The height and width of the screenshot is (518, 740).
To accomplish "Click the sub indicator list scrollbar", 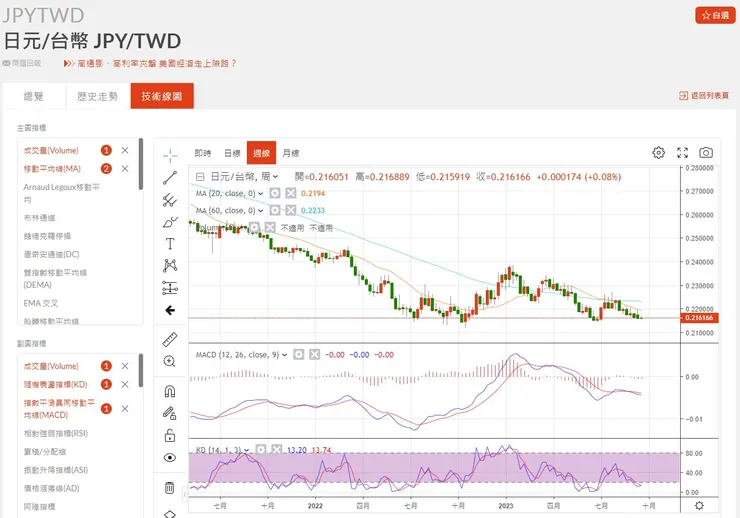I will [141, 370].
